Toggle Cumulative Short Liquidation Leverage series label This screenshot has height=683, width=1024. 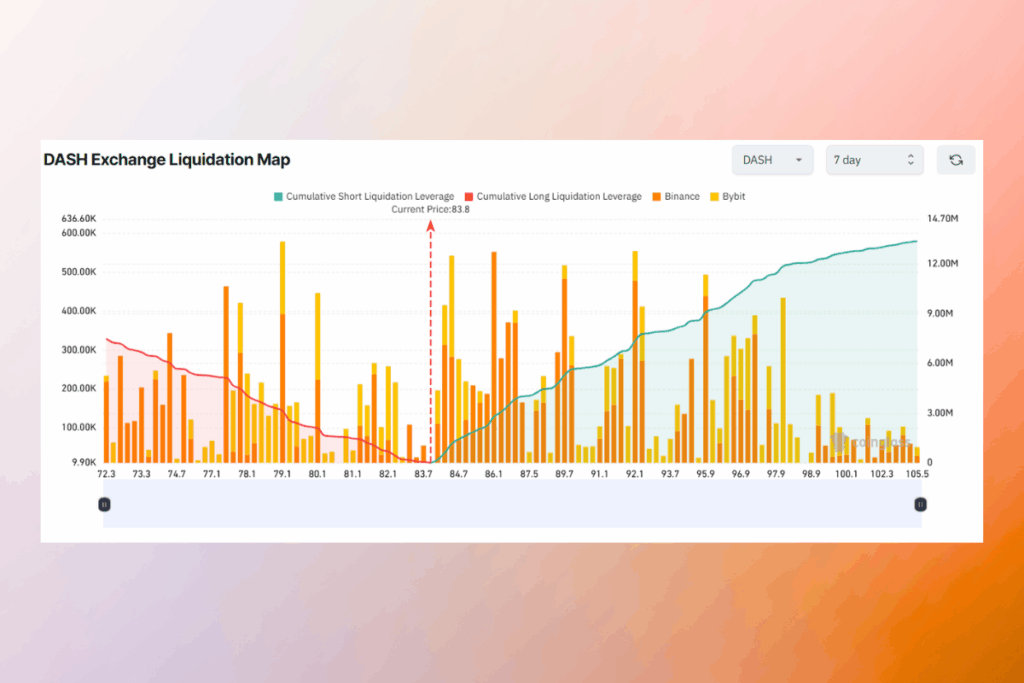(369, 197)
